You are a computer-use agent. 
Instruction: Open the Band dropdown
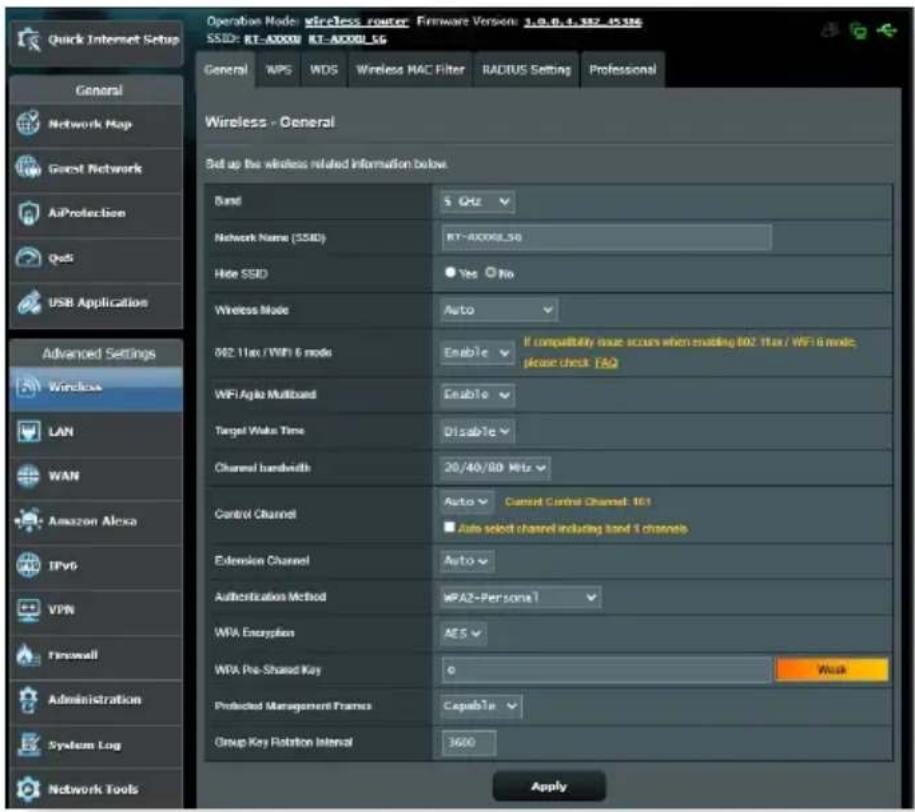477,201
